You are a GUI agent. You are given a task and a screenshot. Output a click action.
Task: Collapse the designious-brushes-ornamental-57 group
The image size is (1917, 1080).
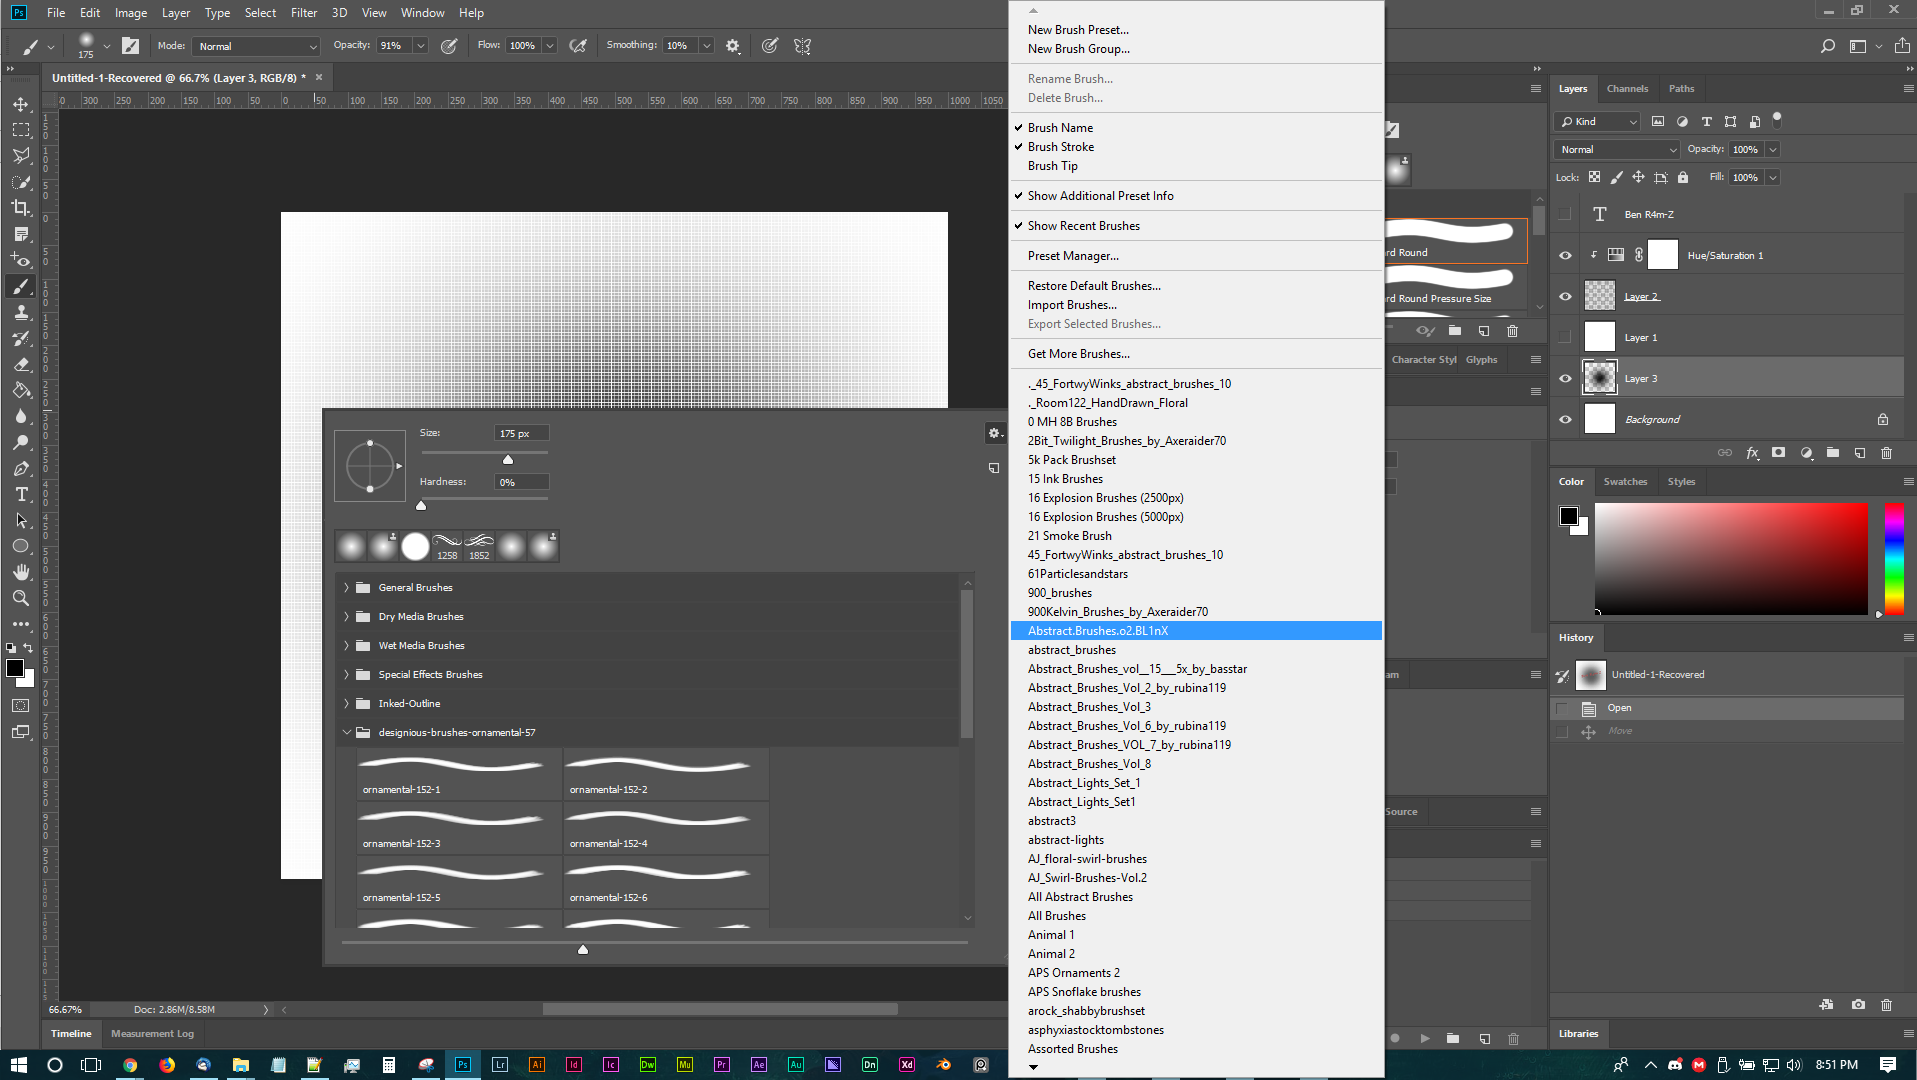346,732
